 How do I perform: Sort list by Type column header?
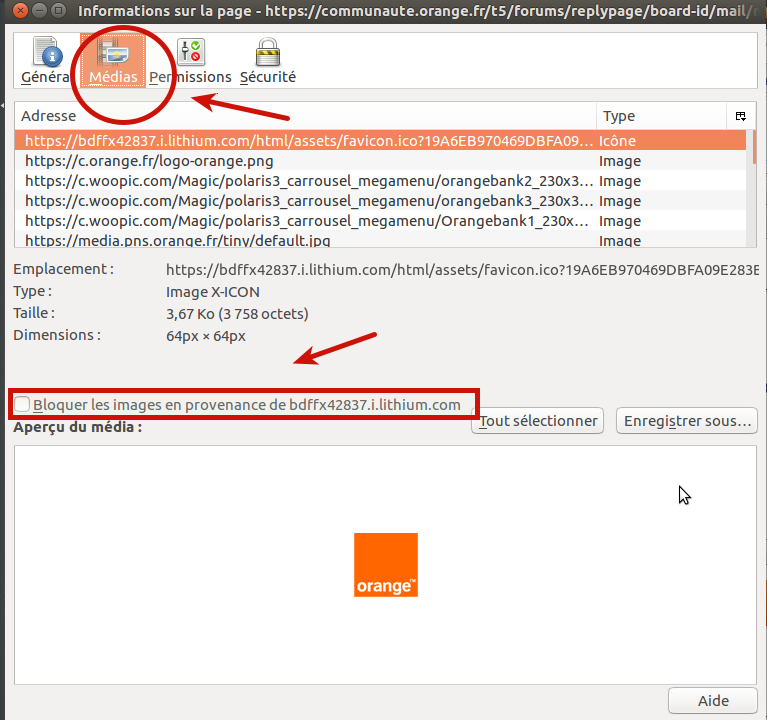[x=661, y=116]
